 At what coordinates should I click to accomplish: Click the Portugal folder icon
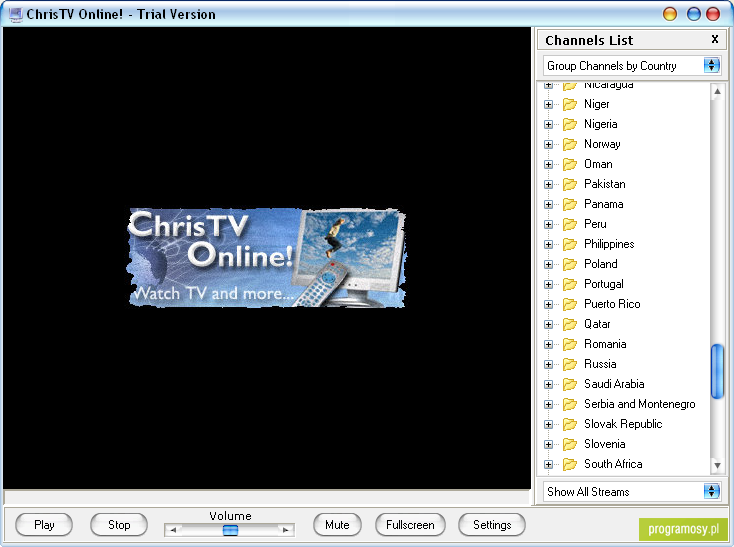[x=570, y=284]
